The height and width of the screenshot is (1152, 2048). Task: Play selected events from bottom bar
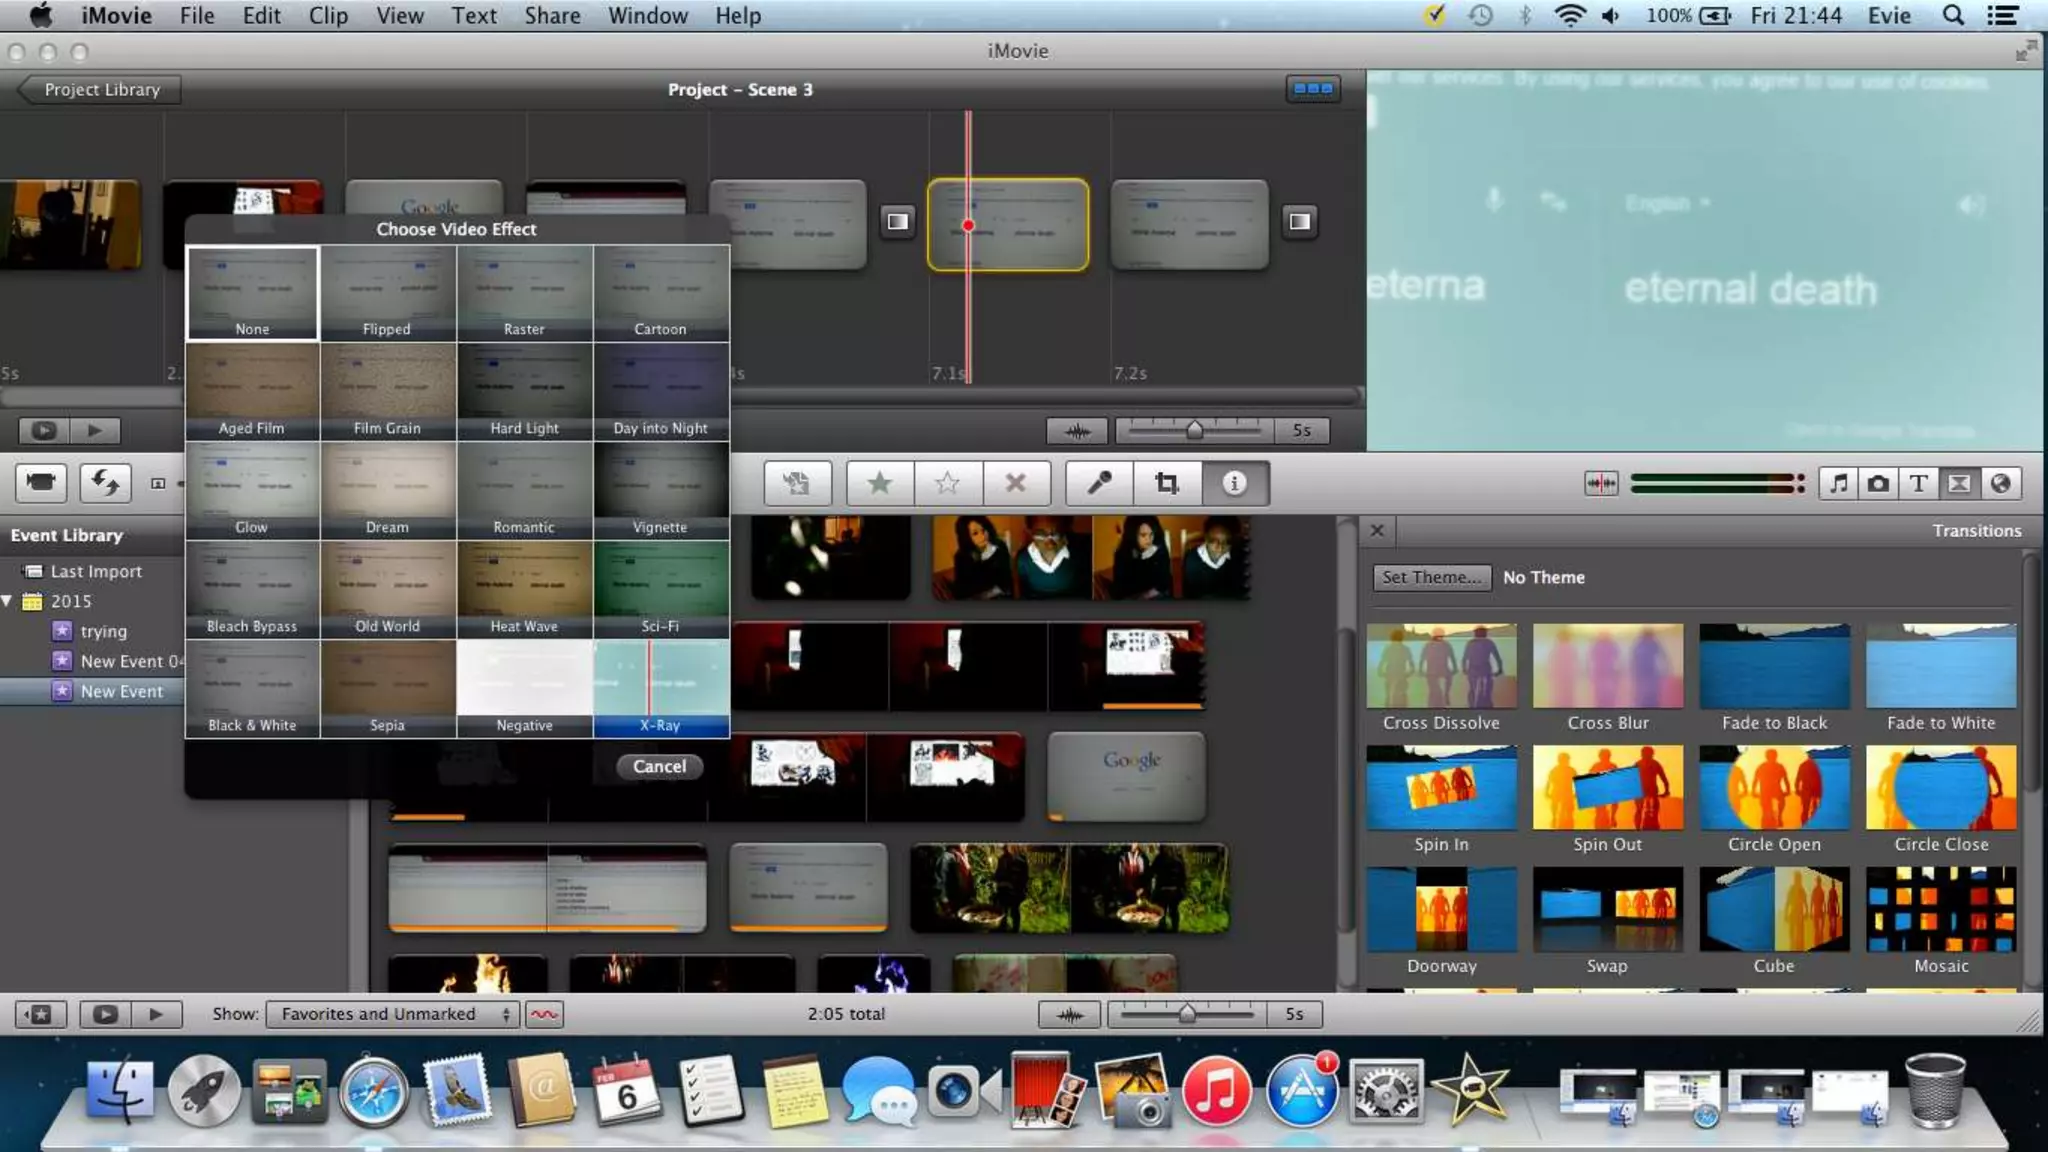tap(156, 1014)
